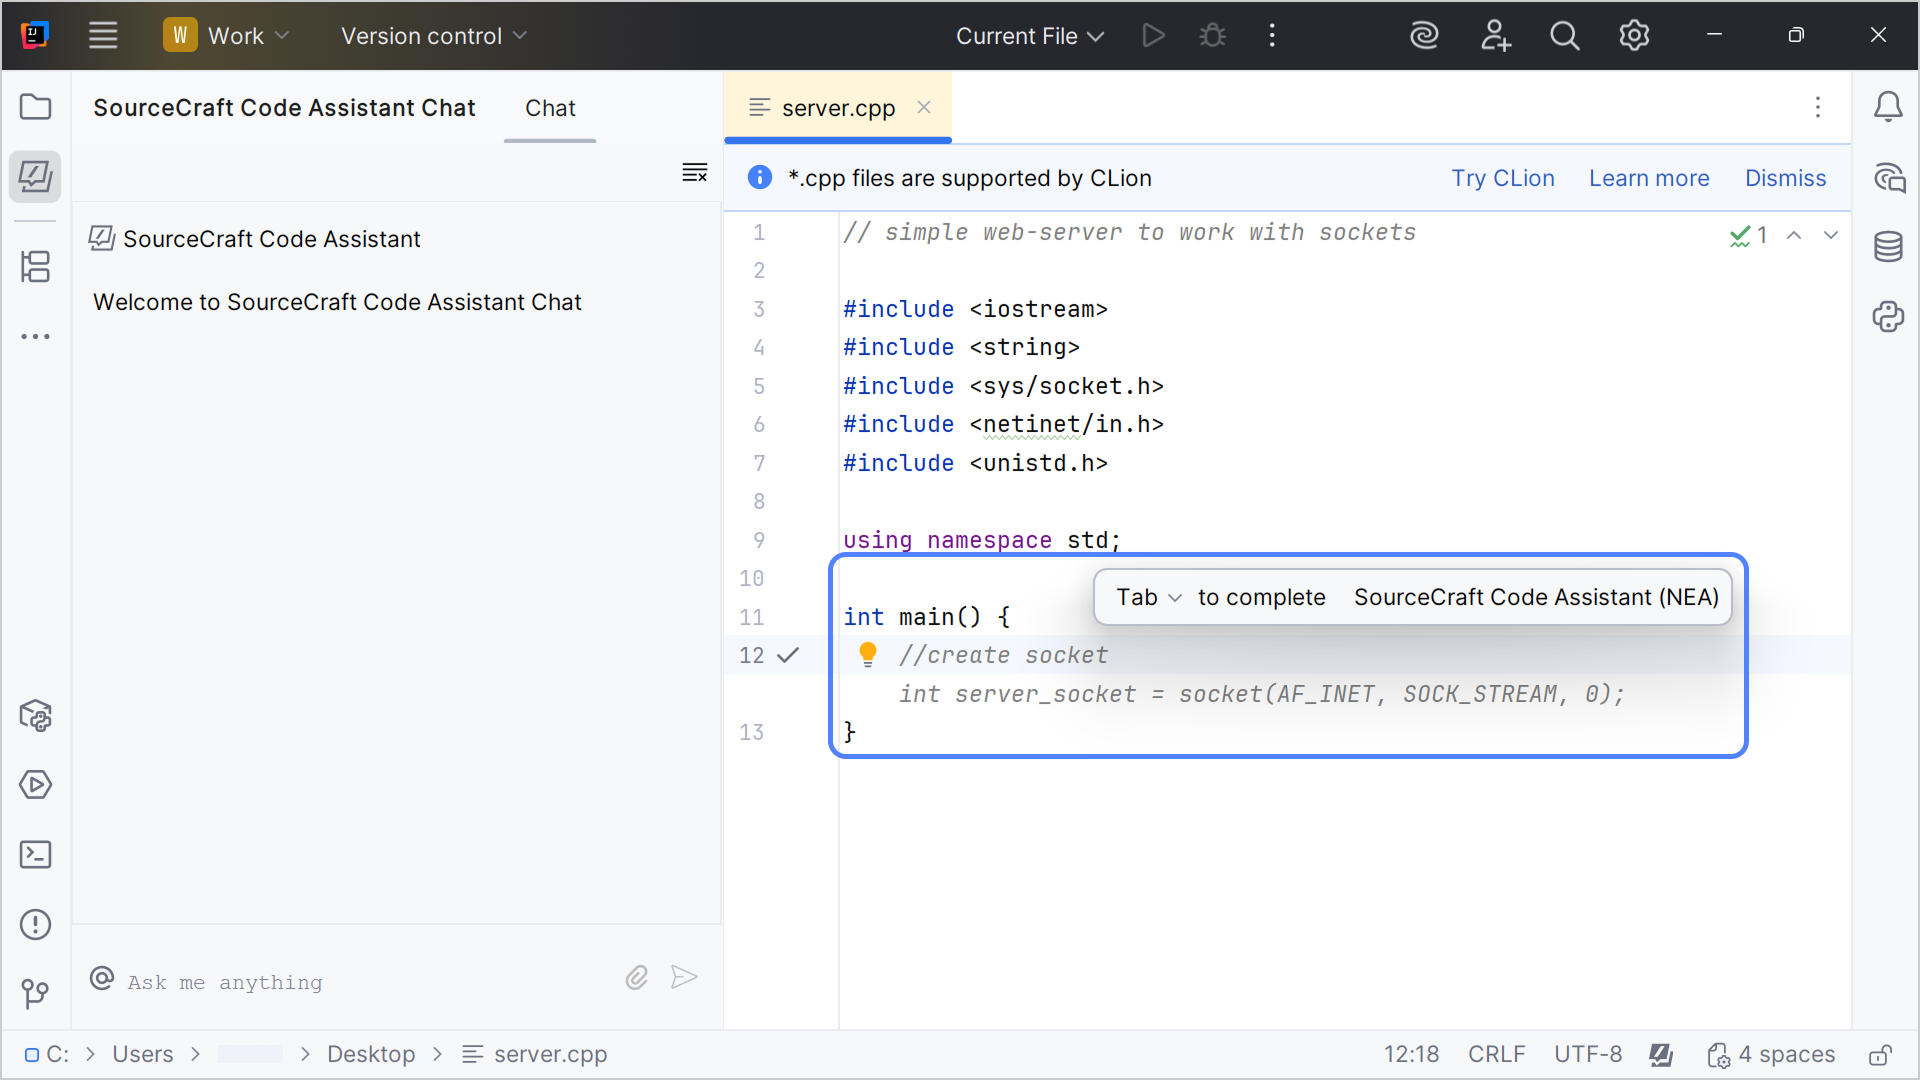Expand the Version control widget

(x=433, y=35)
